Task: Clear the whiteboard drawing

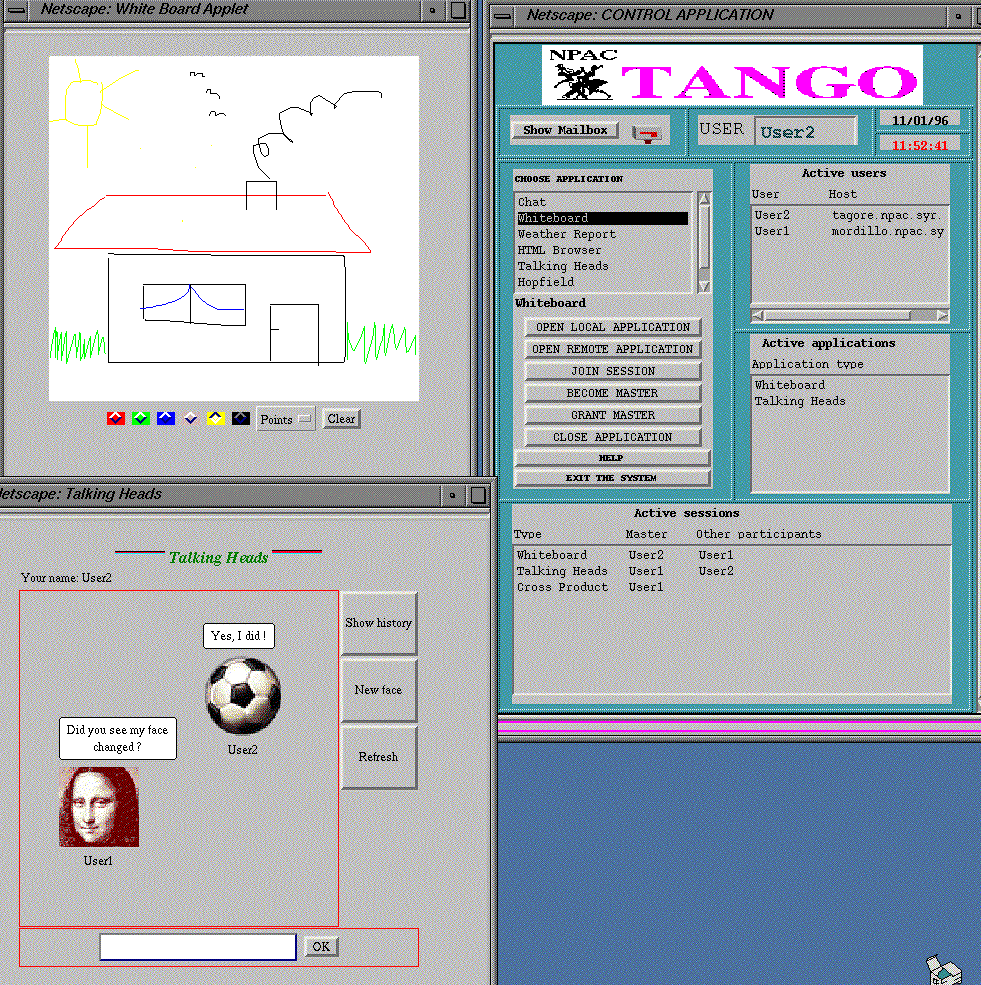Action: 341,419
